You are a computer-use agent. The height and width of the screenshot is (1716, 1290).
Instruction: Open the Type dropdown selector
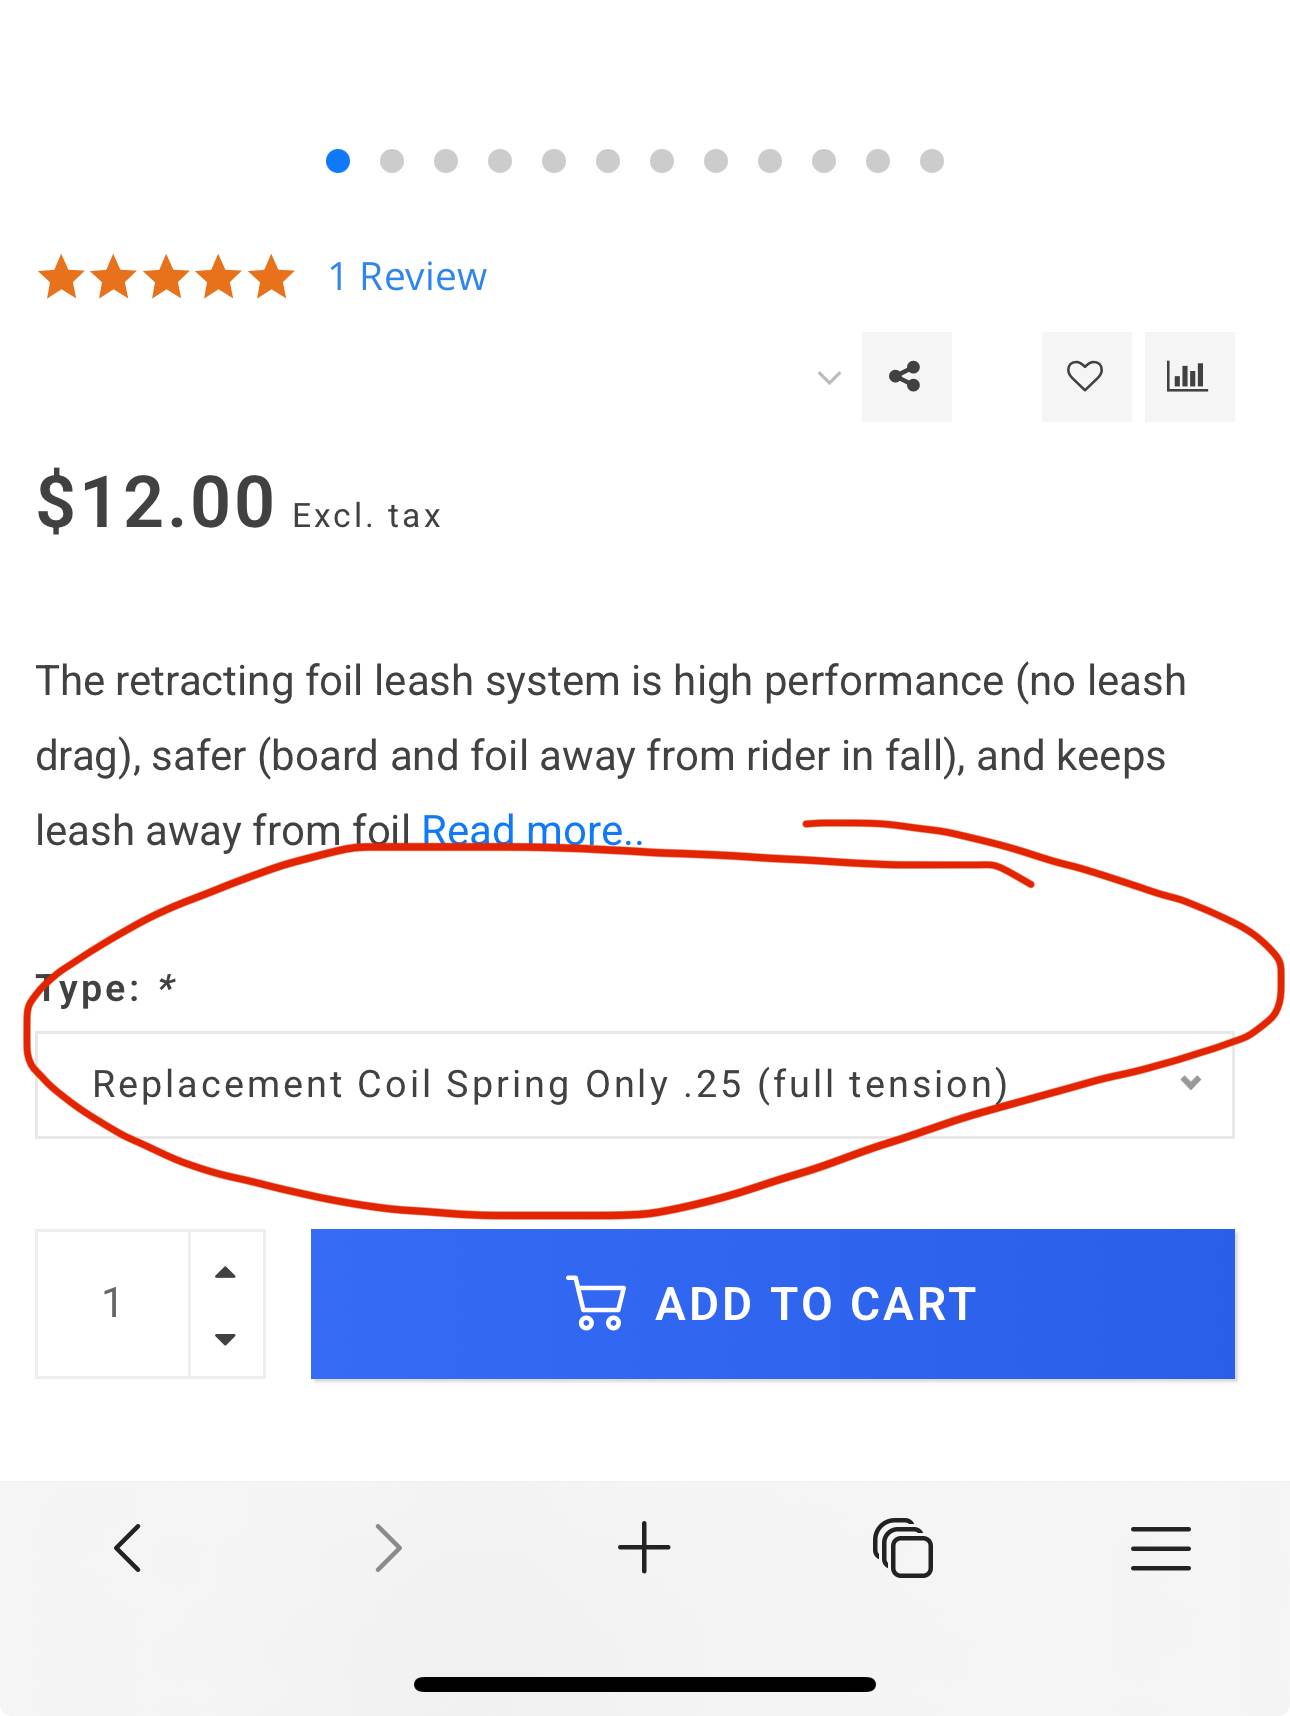634,1085
